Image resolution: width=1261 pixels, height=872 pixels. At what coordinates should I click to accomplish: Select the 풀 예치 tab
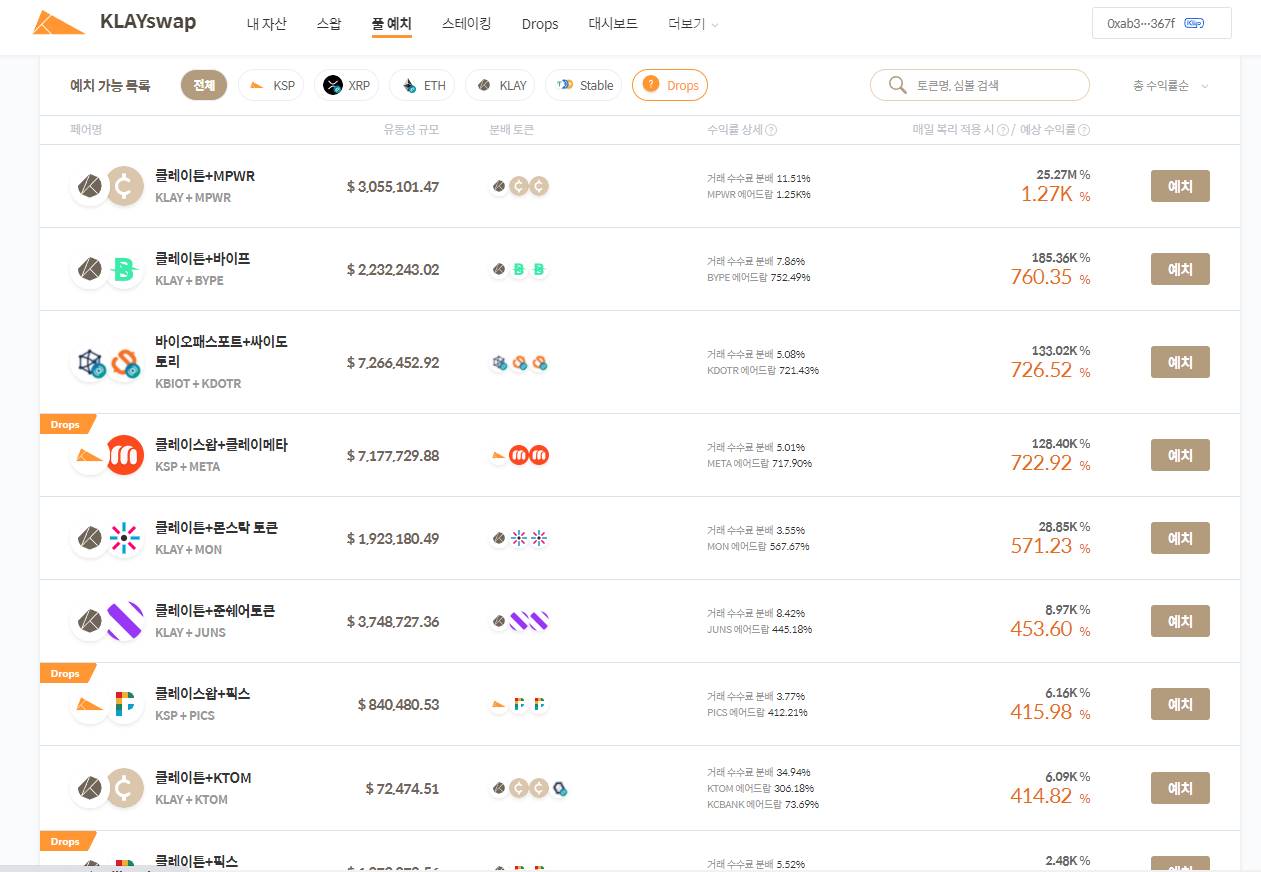tap(391, 24)
